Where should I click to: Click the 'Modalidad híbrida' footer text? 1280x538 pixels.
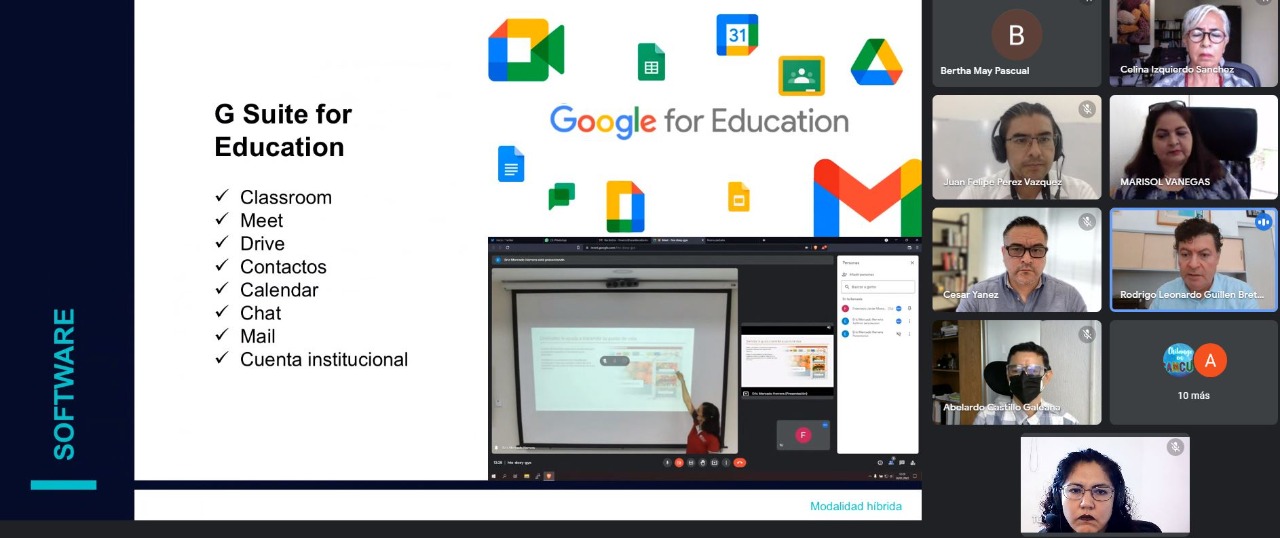[855, 506]
